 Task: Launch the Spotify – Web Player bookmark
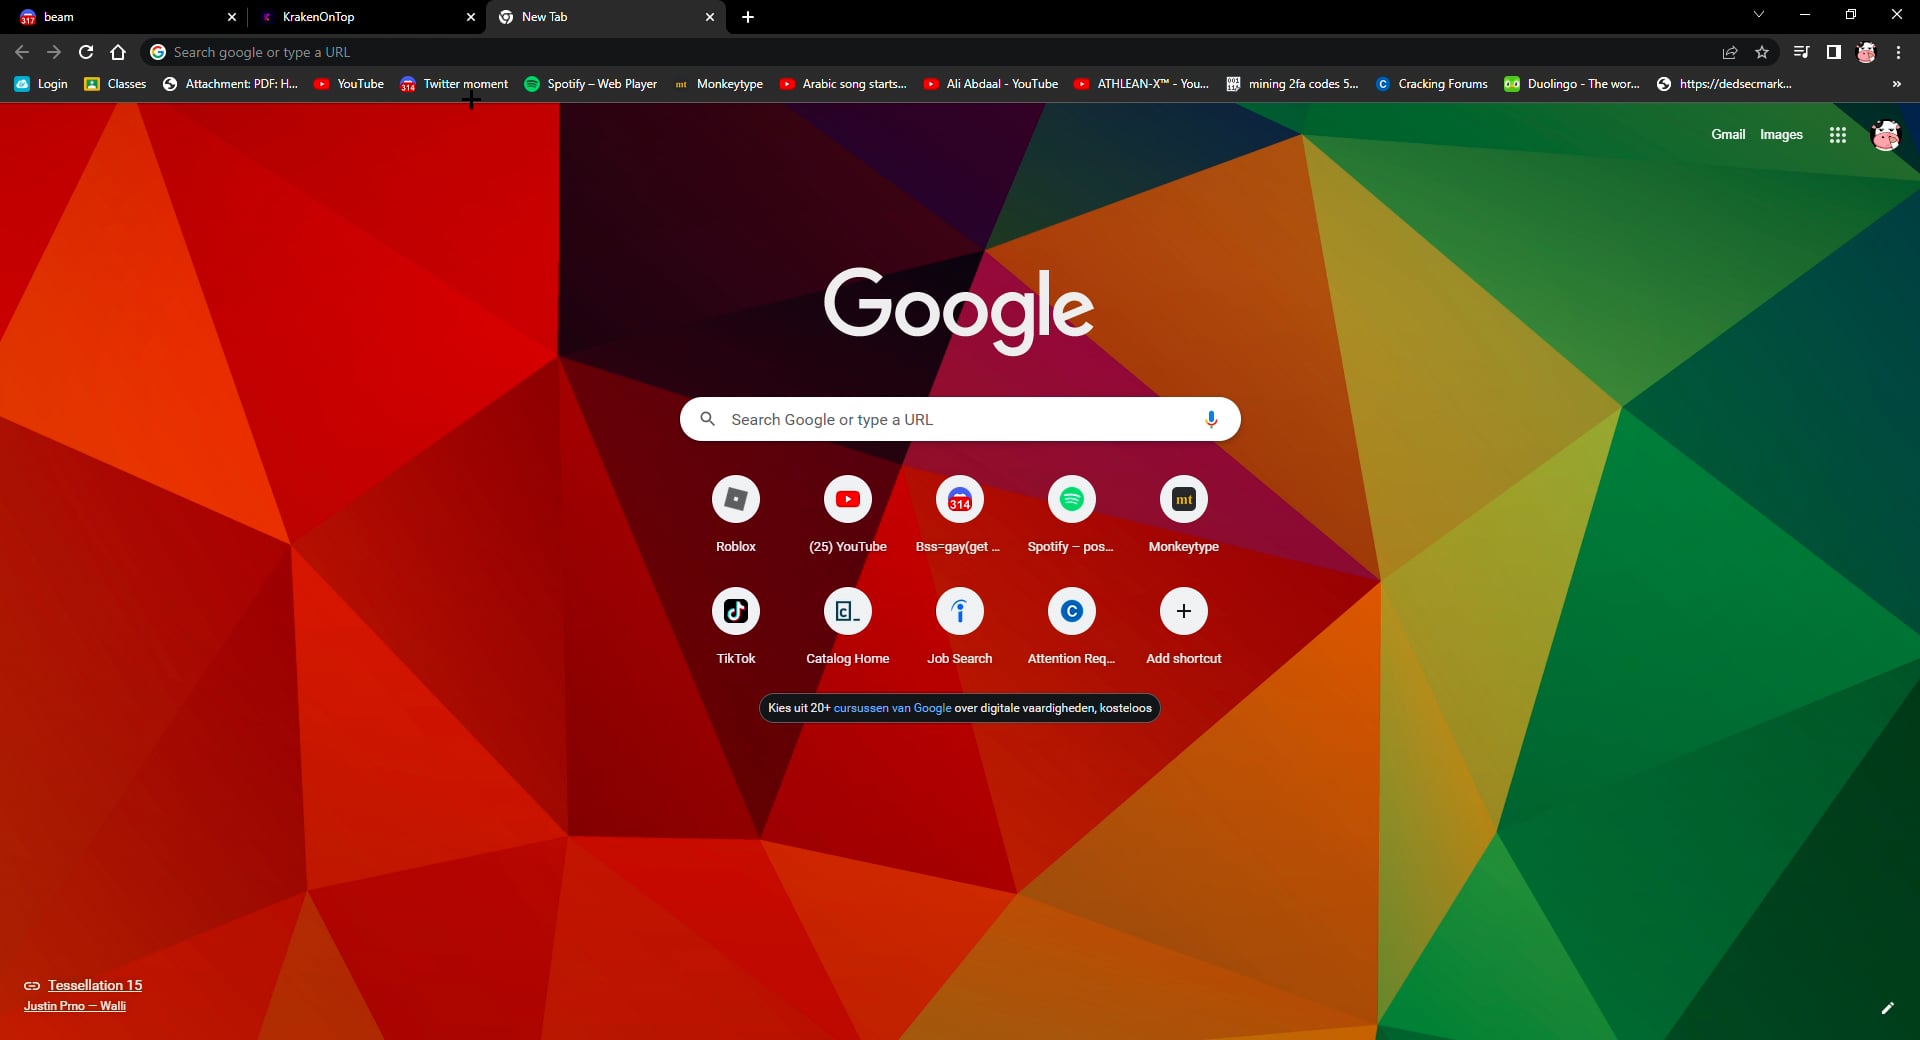pos(591,84)
